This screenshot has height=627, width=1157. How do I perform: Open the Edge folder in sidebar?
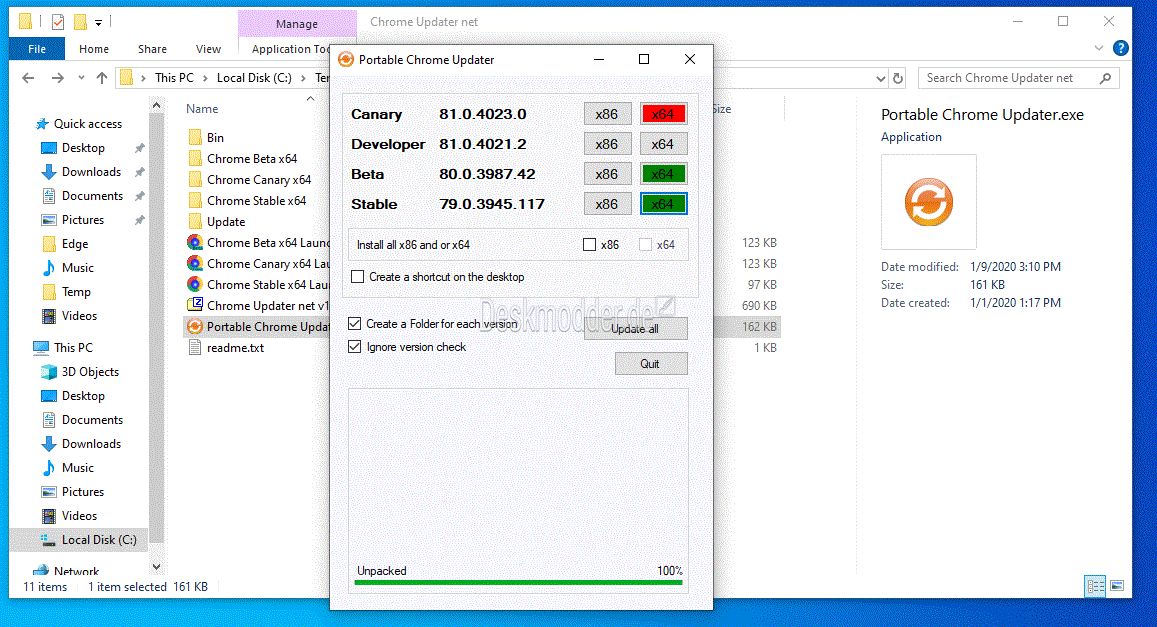pos(75,244)
